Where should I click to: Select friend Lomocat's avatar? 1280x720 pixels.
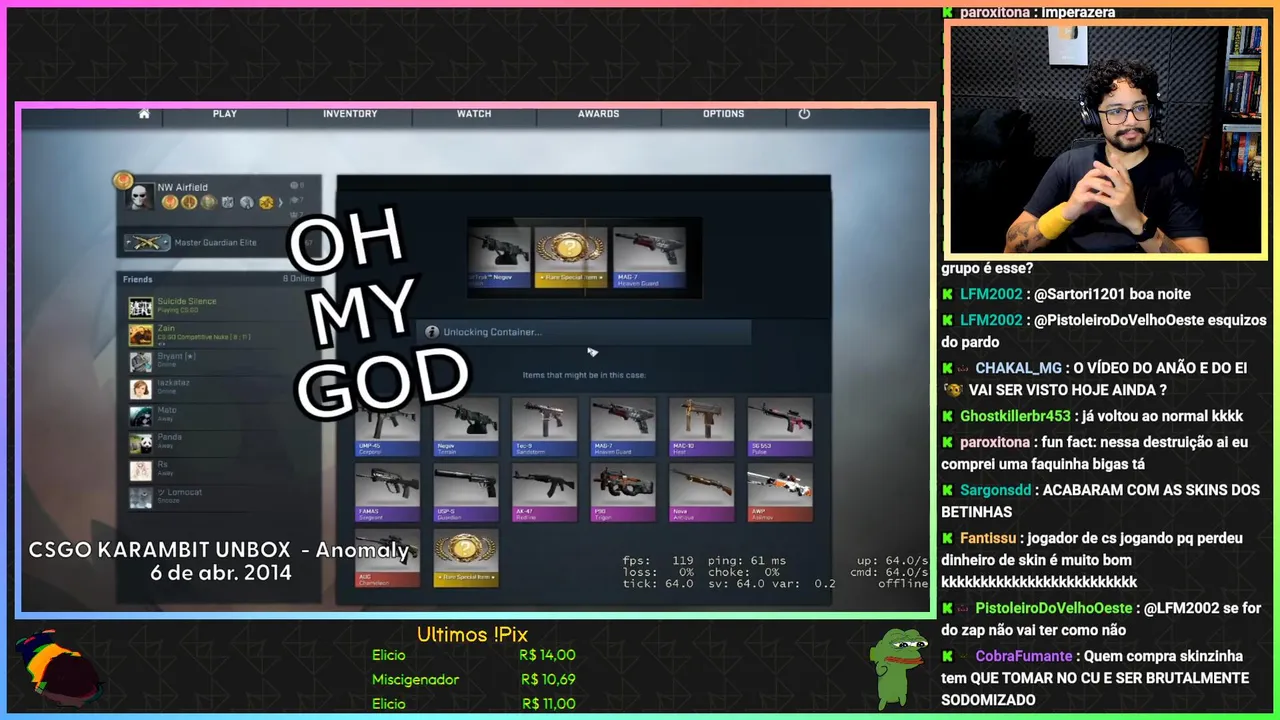141,497
